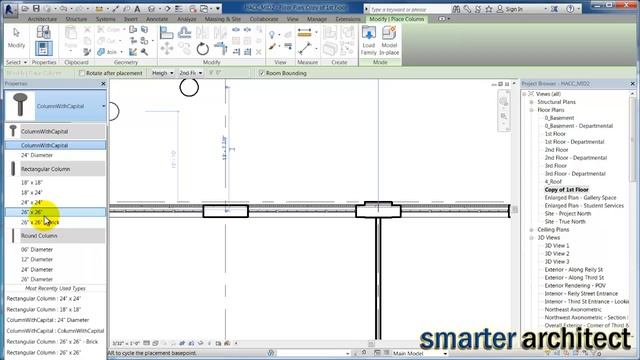The width and height of the screenshot is (640, 360).
Task: Select 26" x 26" rectangular column type
Action: (x=55, y=212)
